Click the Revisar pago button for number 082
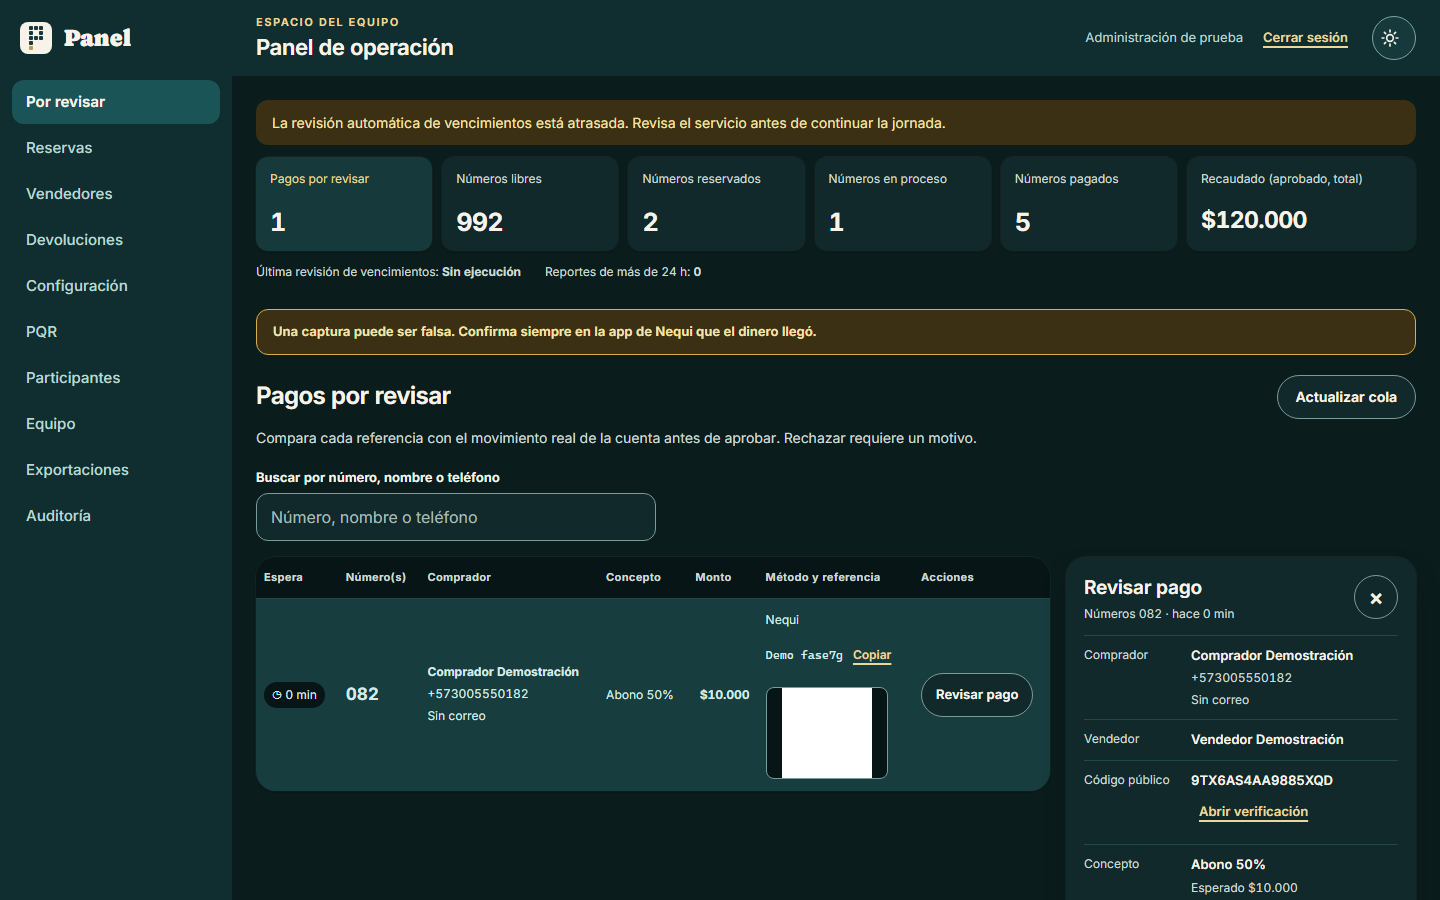Viewport: 1440px width, 900px height. [x=976, y=695]
